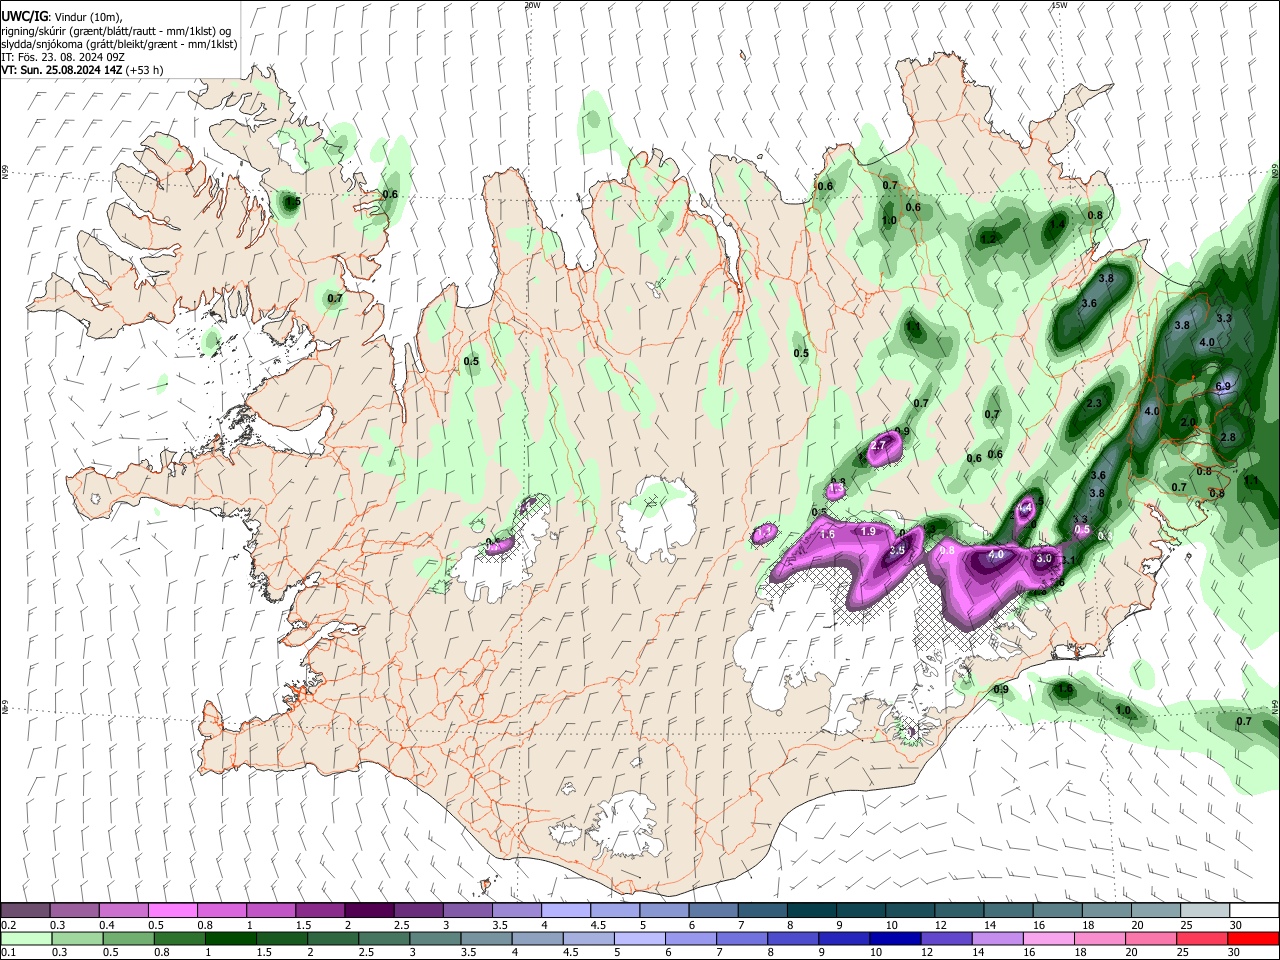The height and width of the screenshot is (960, 1280).
Task: Click the 3.3 precipitation value over the east coast
Action: (x=1223, y=318)
